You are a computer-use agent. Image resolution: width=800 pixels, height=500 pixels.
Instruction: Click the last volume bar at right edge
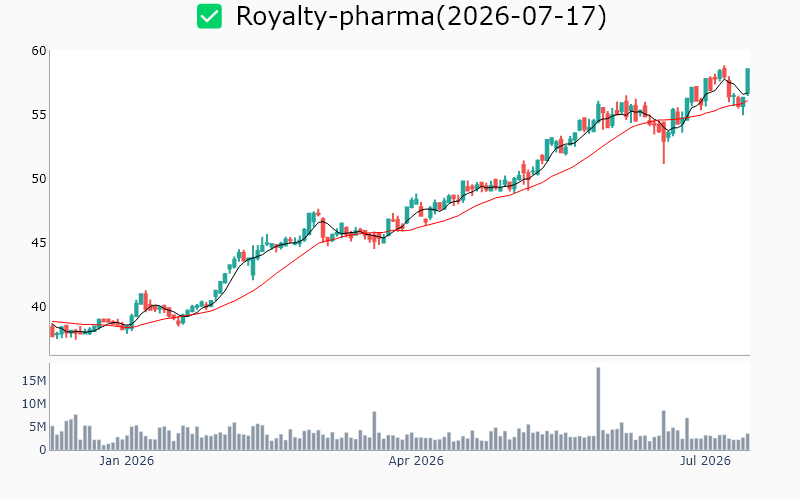[x=747, y=442]
